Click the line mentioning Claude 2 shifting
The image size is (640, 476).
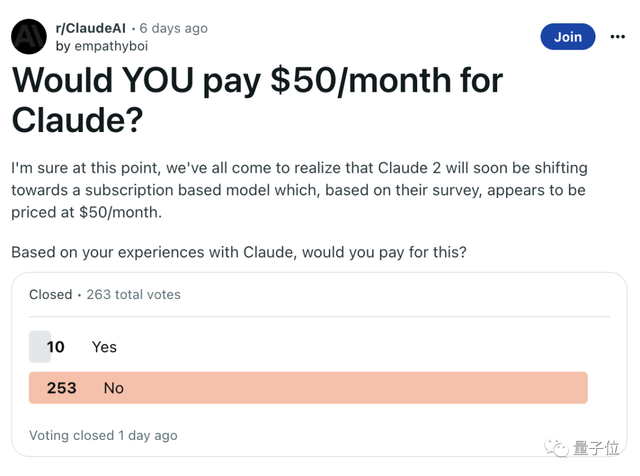click(x=299, y=167)
